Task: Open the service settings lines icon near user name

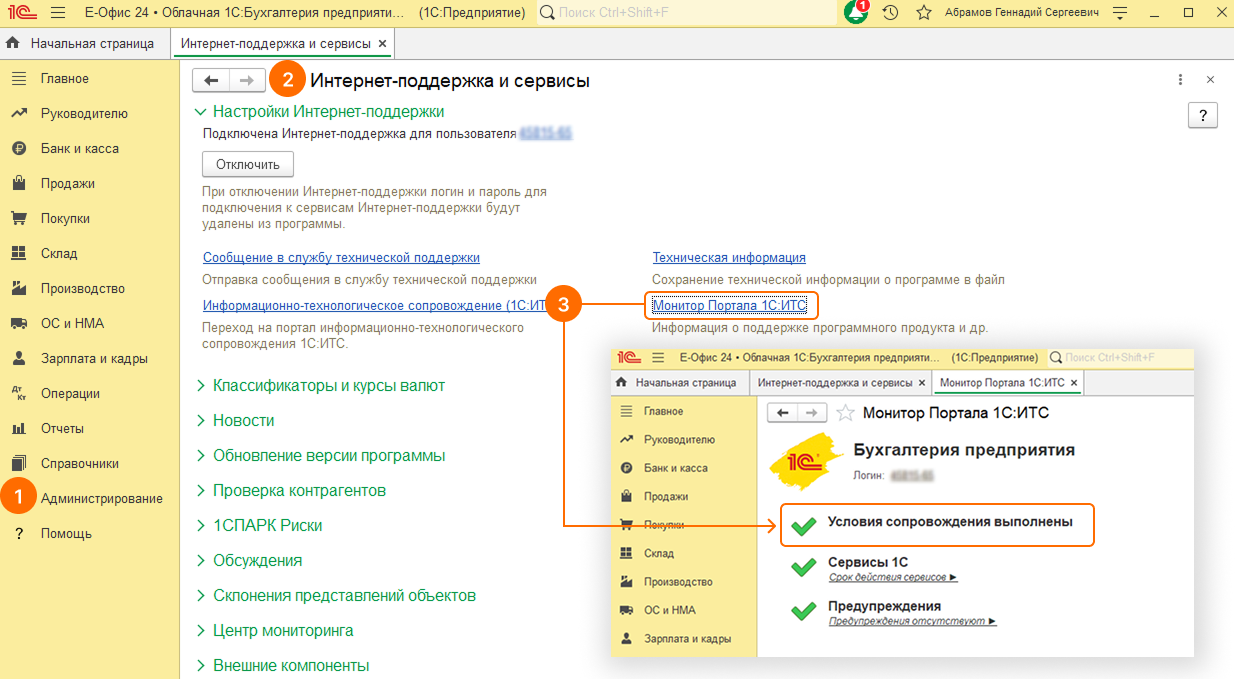Action: click(1119, 13)
